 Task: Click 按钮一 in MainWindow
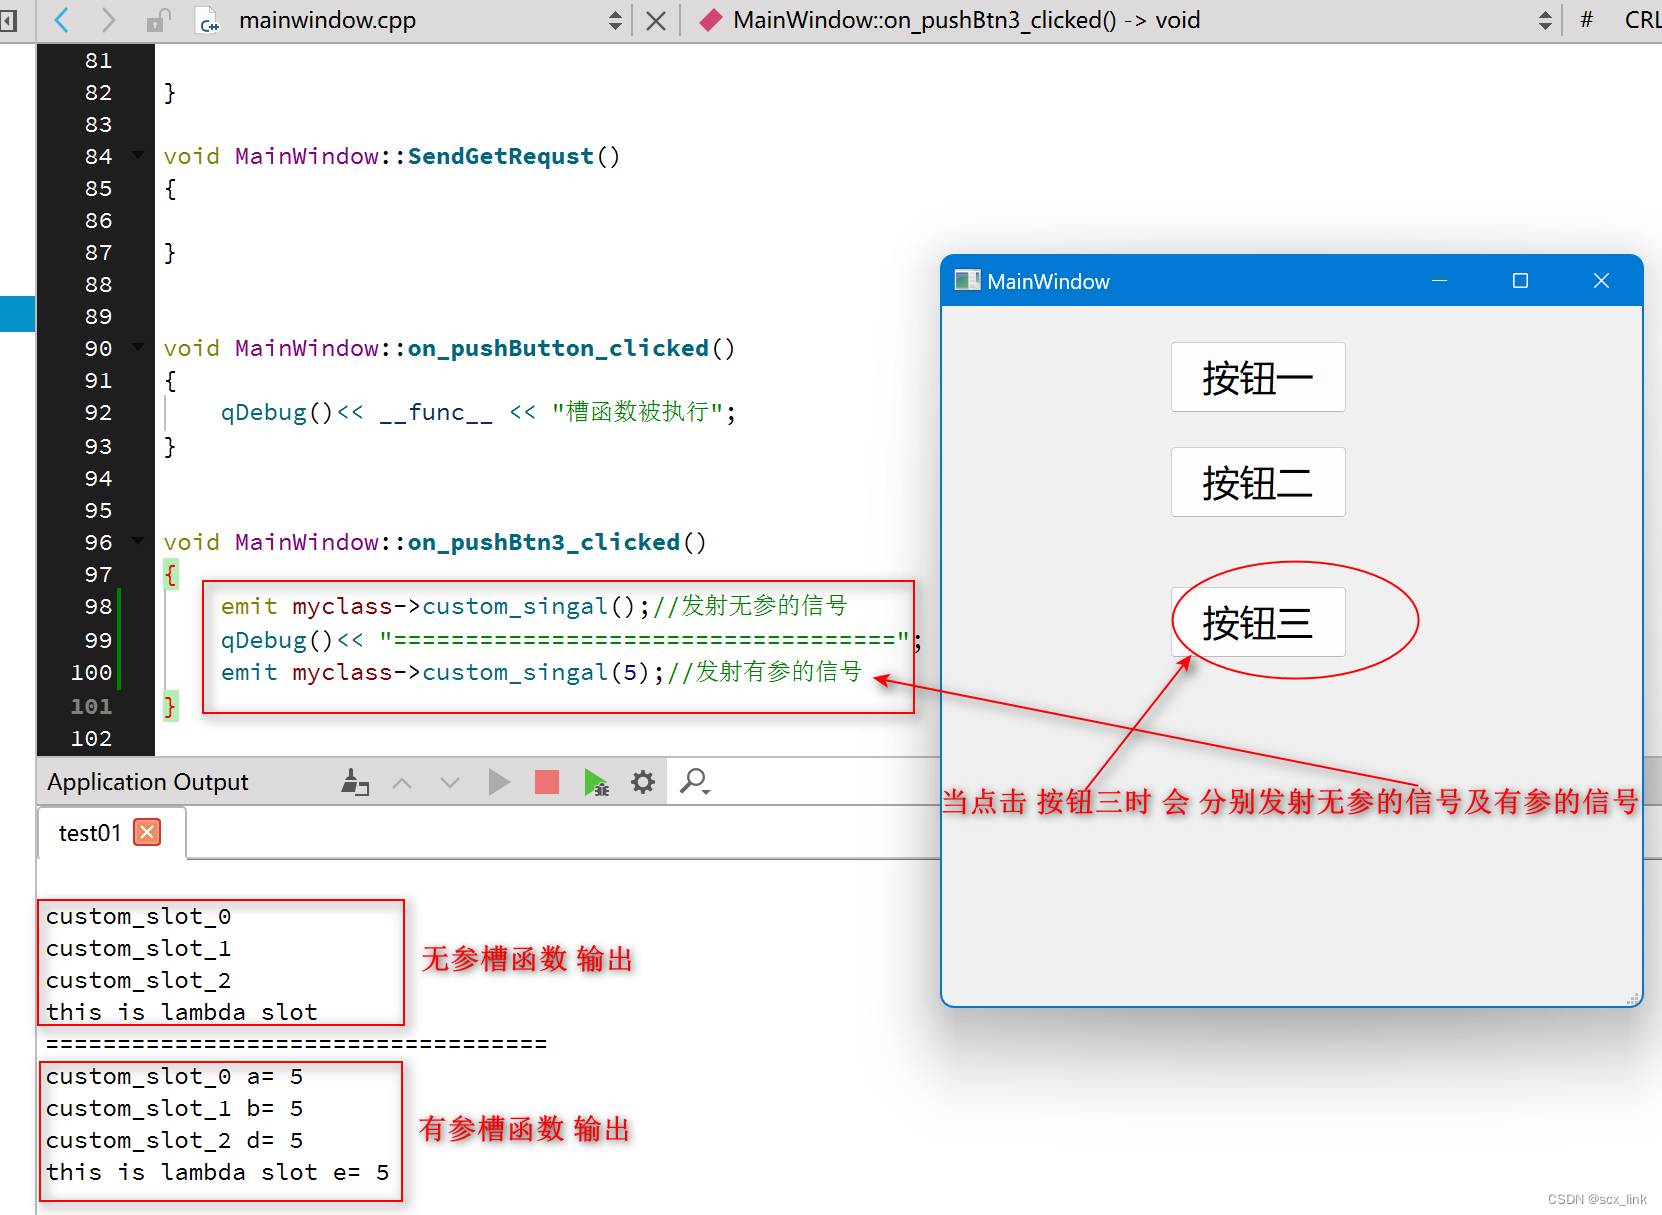(x=1258, y=377)
